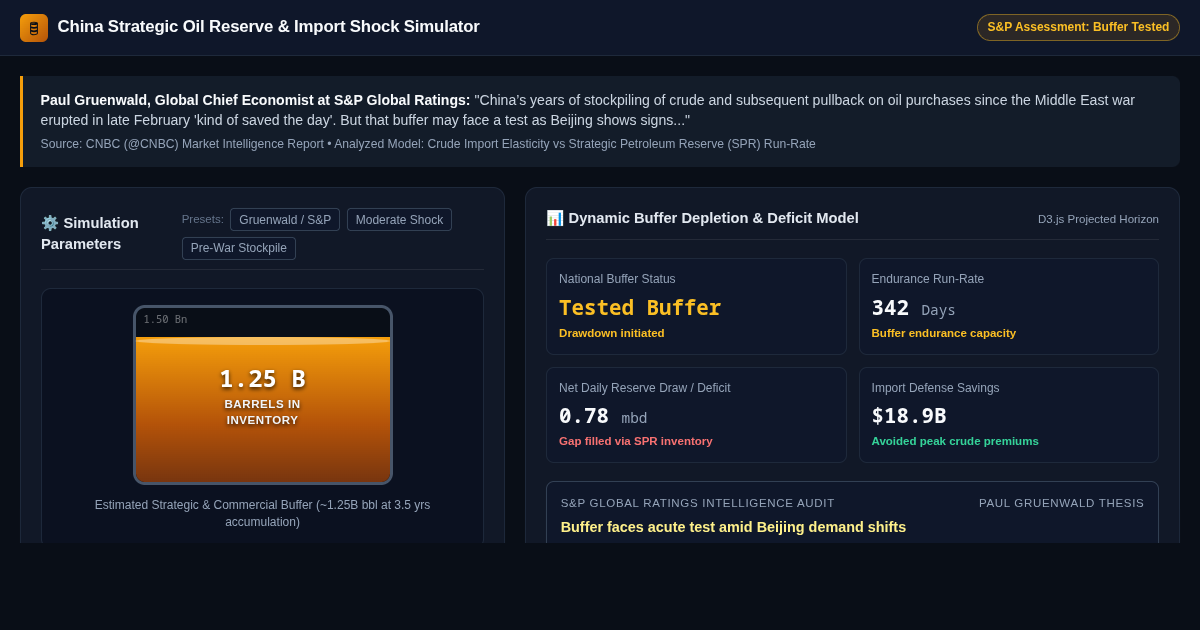Apply the Gruenwald / S&P preset

(285, 220)
